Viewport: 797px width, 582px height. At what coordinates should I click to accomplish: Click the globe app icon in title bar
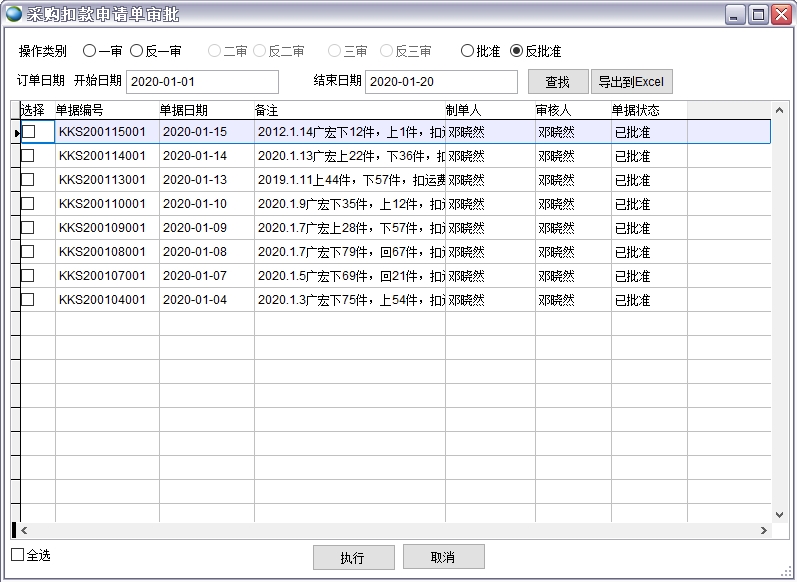(x=14, y=14)
